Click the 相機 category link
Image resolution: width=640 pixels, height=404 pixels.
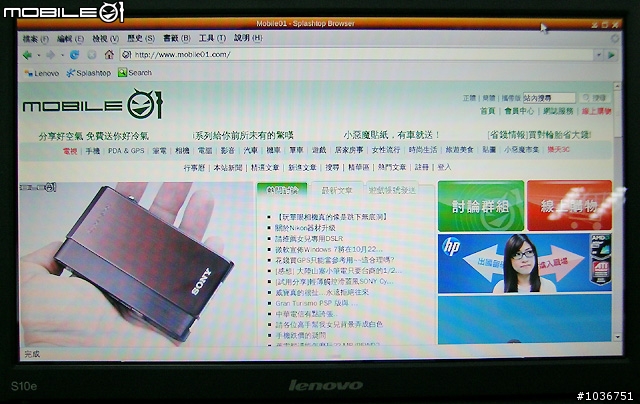(182, 151)
